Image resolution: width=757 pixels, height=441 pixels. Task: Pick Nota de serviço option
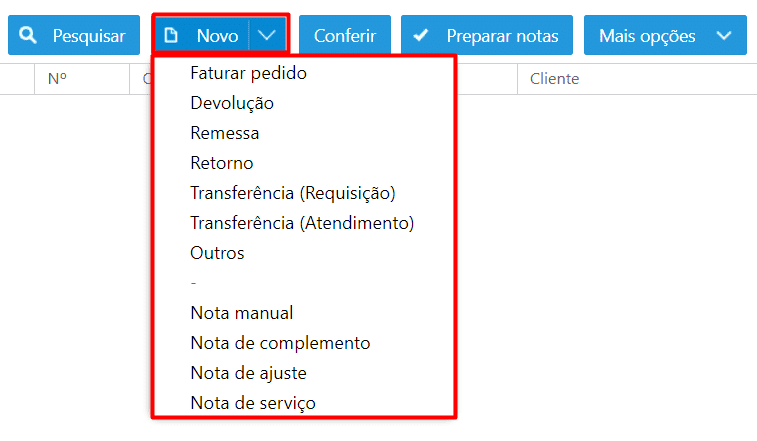(x=253, y=402)
